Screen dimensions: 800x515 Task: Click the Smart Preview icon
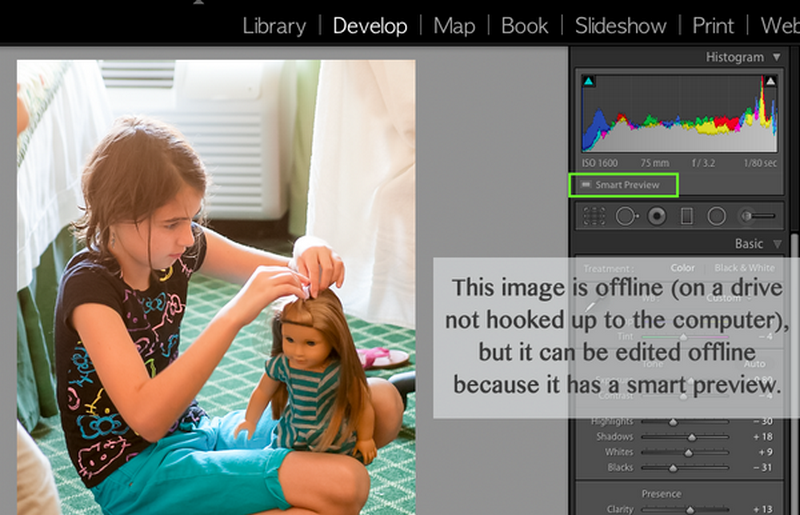[x=586, y=185]
